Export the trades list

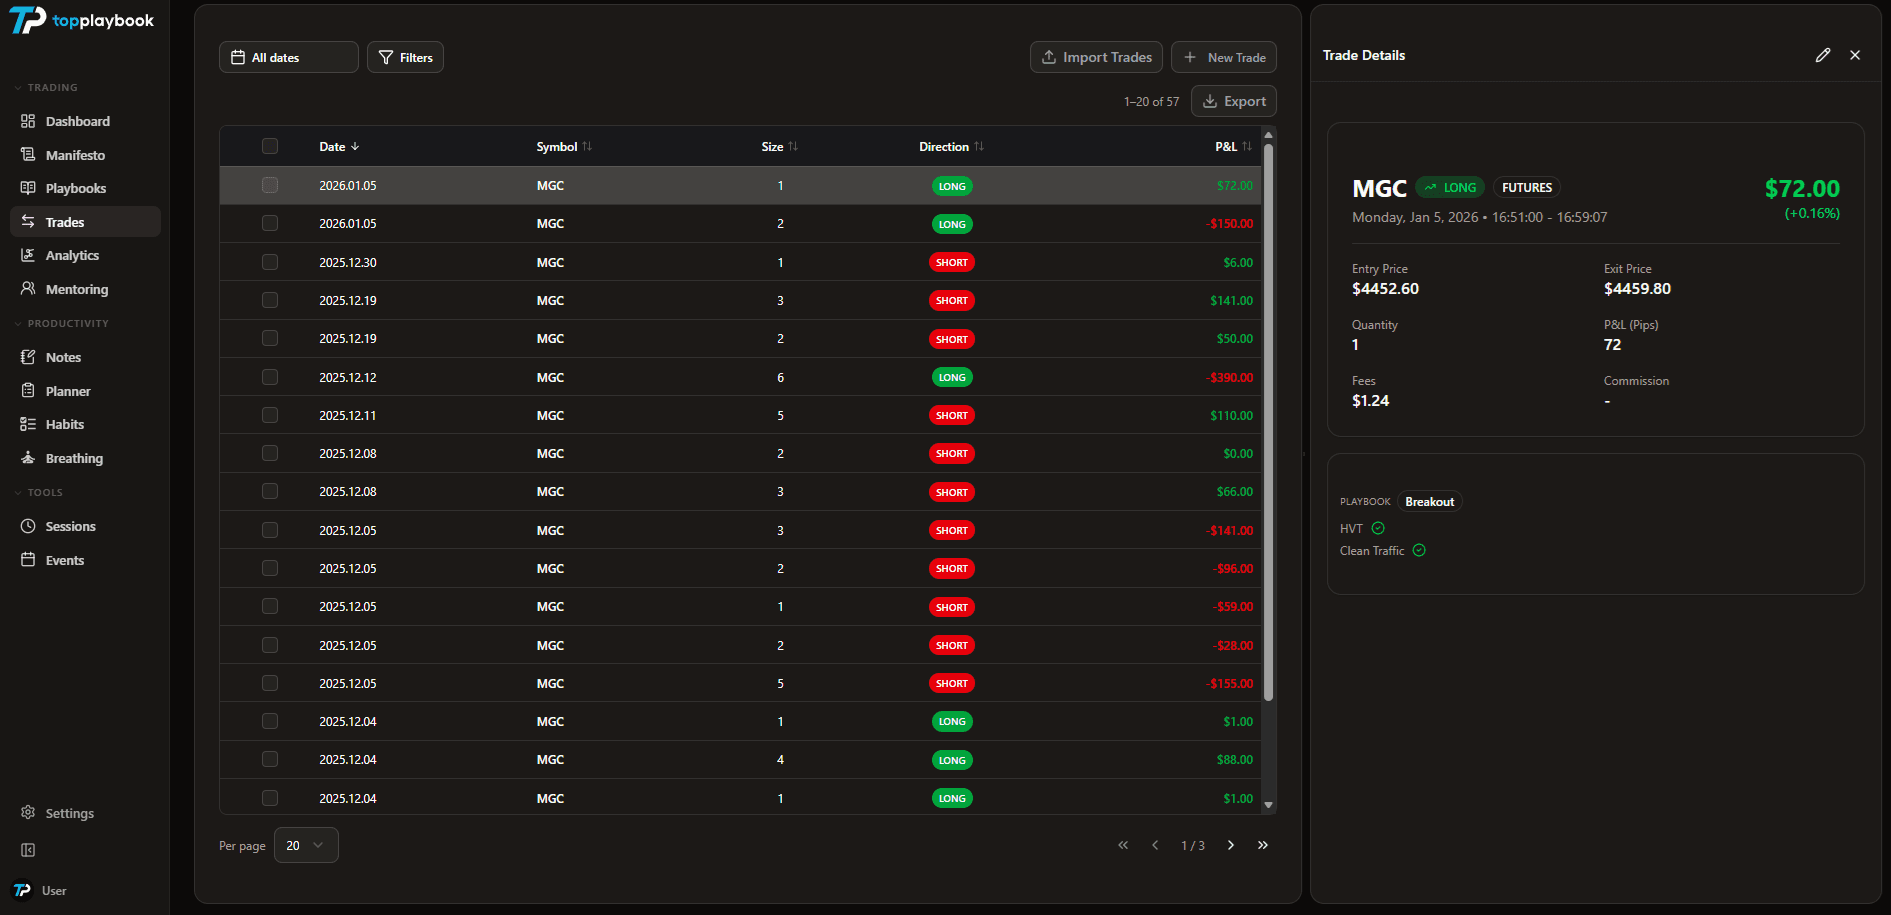[x=1233, y=101]
